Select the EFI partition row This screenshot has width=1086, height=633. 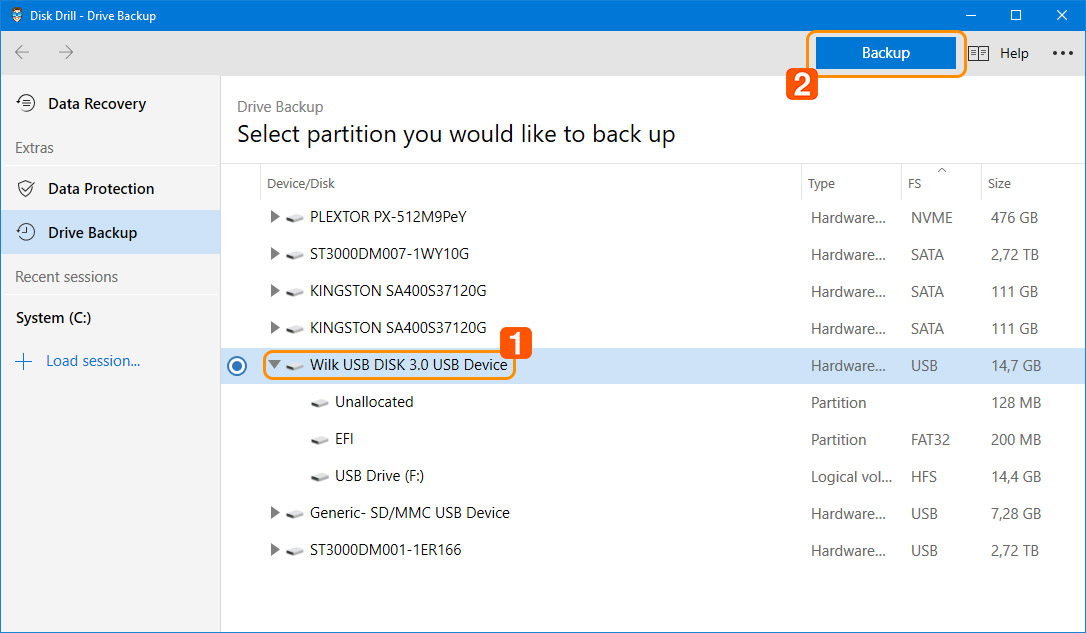coord(652,439)
